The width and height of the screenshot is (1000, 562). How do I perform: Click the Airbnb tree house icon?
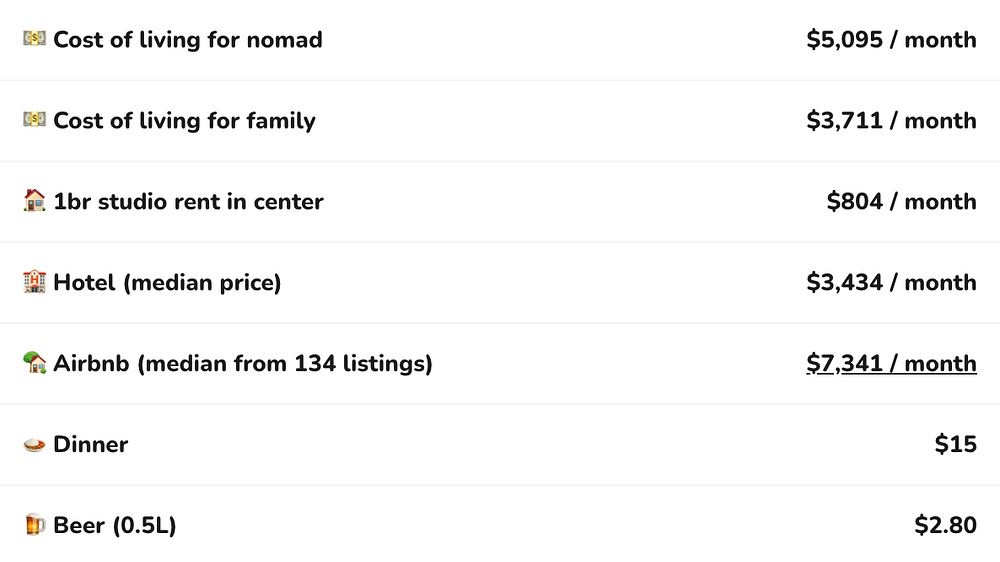(34, 364)
